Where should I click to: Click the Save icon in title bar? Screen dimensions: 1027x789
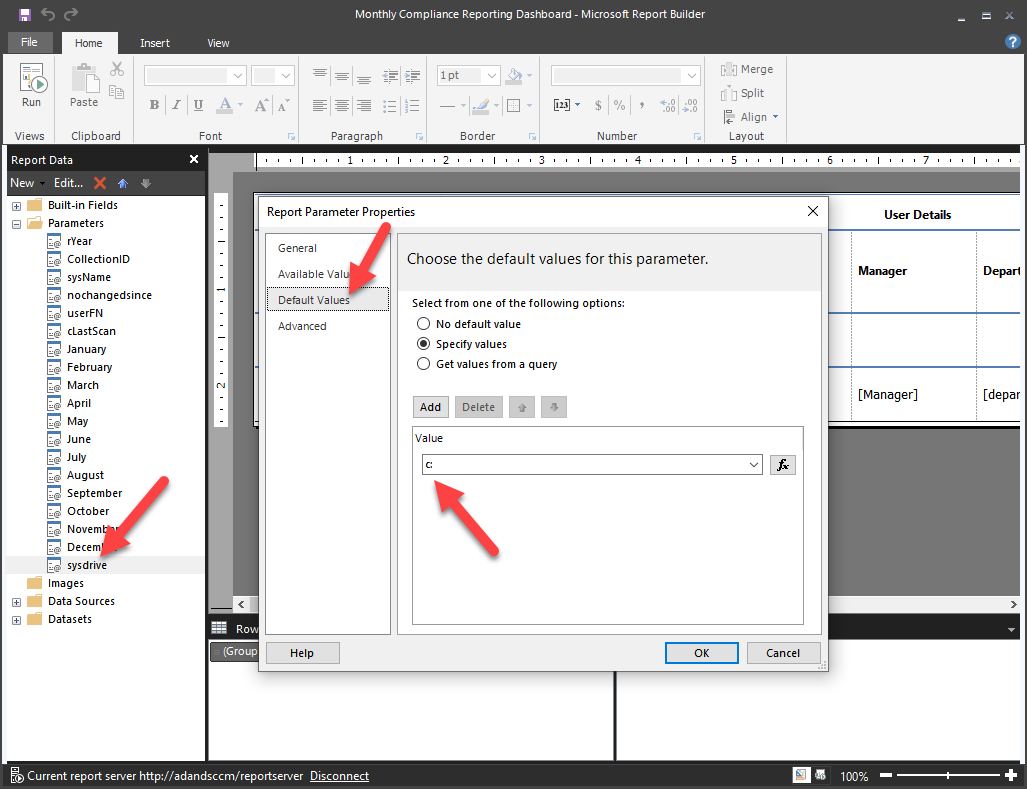pyautogui.click(x=25, y=14)
